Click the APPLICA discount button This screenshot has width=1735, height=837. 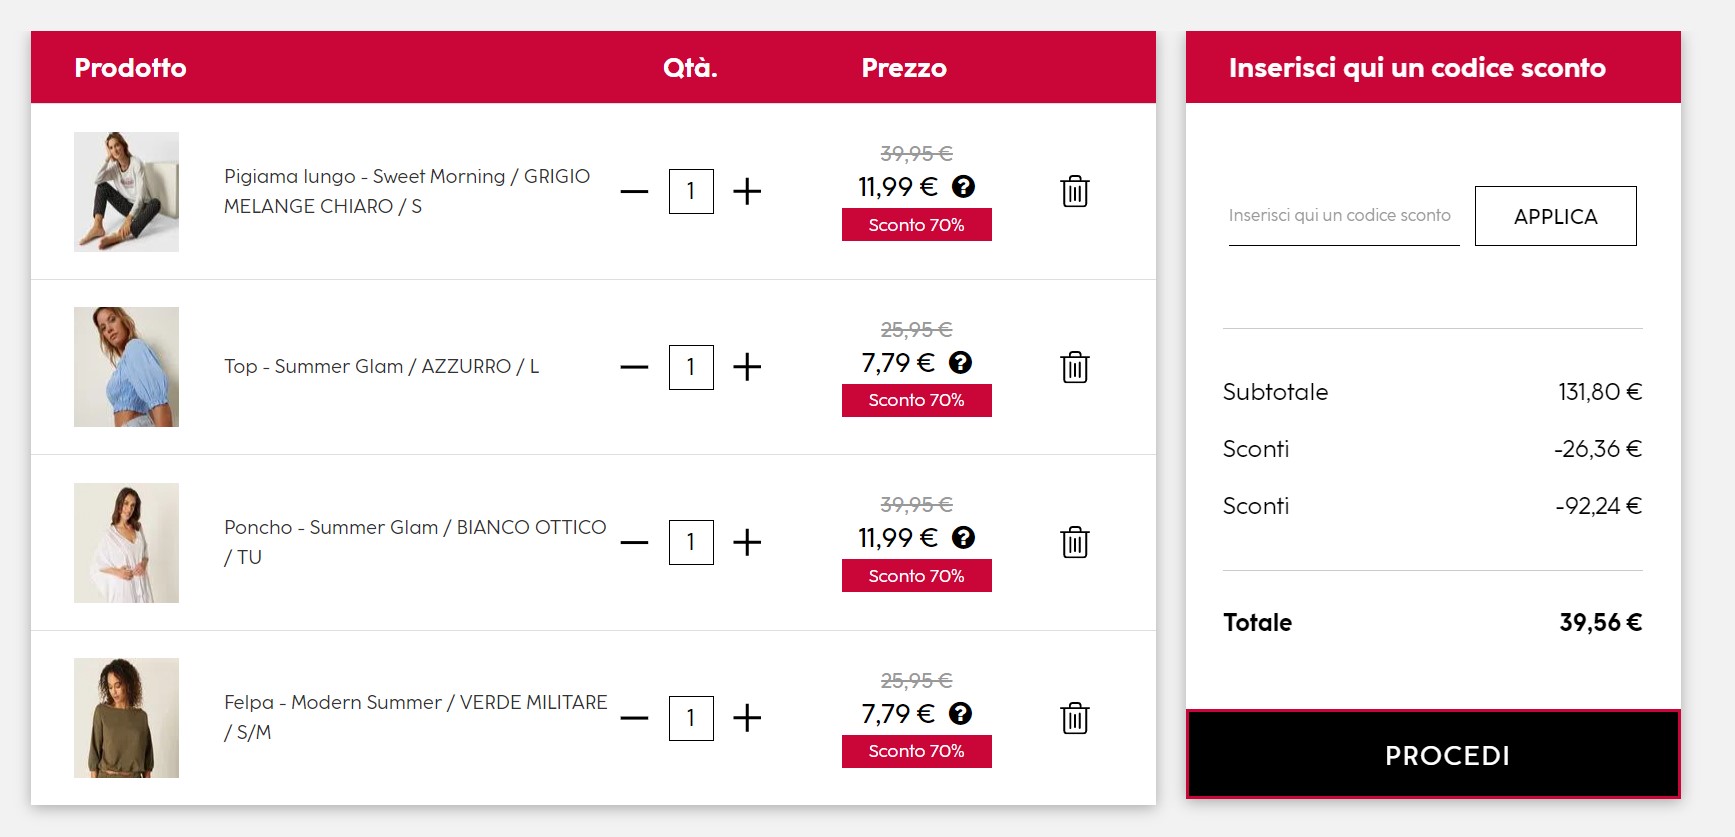(1555, 216)
